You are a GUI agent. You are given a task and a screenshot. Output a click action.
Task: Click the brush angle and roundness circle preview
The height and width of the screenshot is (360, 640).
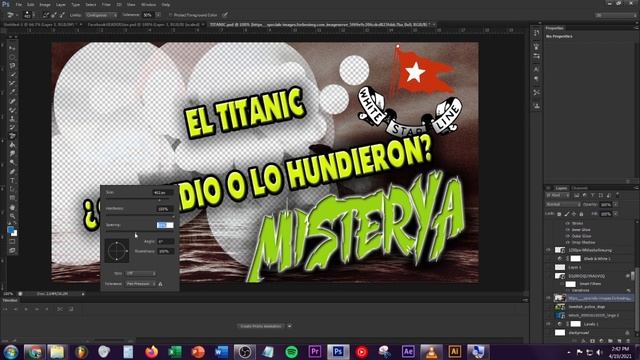(117, 250)
